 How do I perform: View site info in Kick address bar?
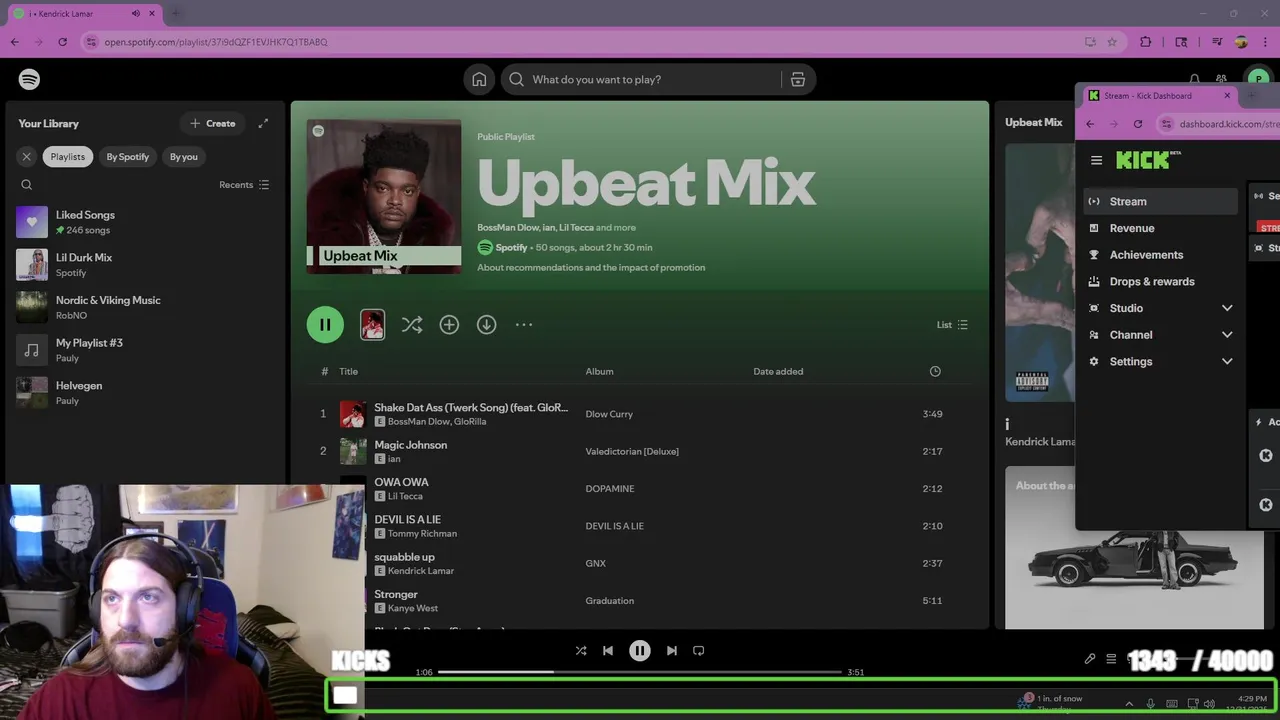click(1166, 124)
